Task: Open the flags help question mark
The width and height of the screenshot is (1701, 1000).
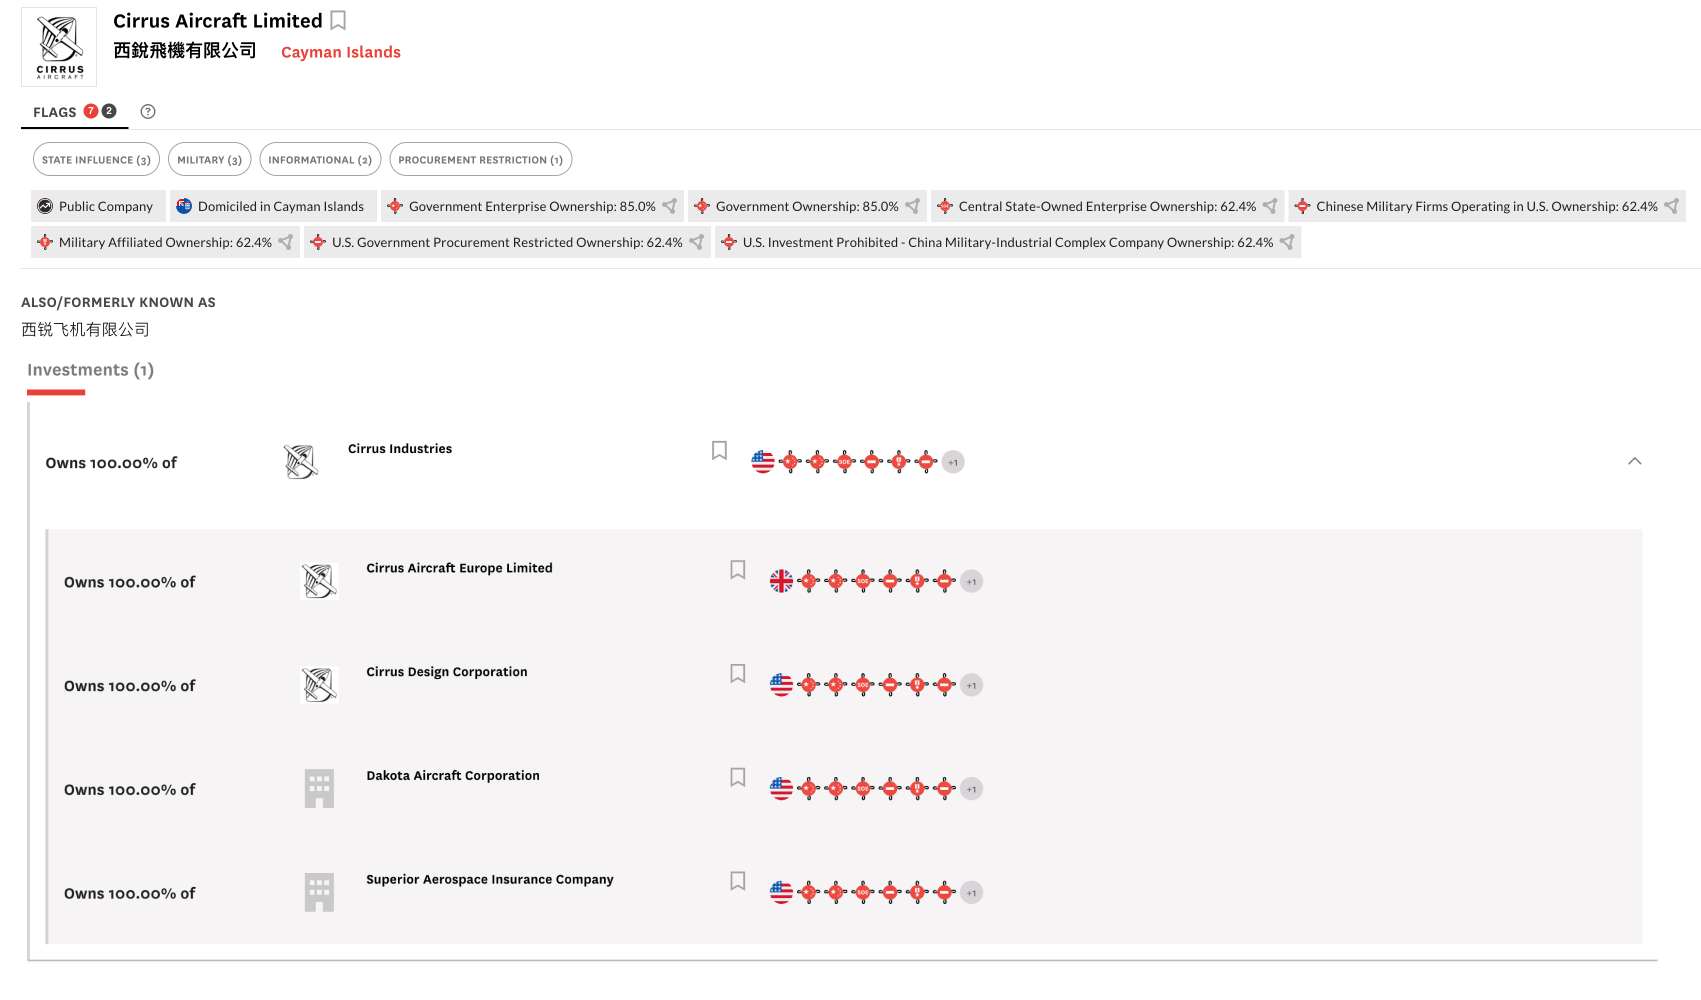Action: click(x=148, y=112)
